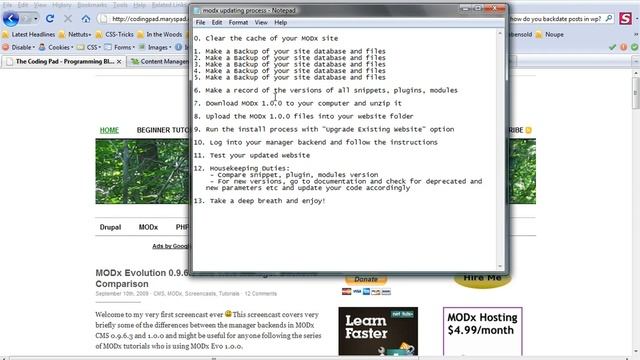Click line '13. Take a deep breath and enjoy!'
Image resolution: width=640 pixels, height=360 pixels.
tap(260, 201)
